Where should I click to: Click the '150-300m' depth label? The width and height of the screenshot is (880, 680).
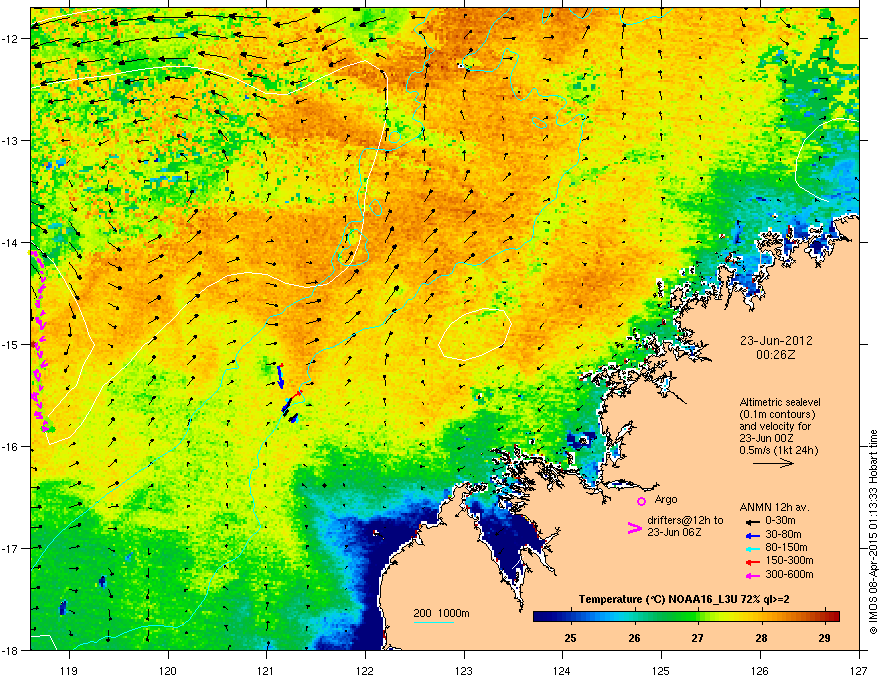(789, 560)
